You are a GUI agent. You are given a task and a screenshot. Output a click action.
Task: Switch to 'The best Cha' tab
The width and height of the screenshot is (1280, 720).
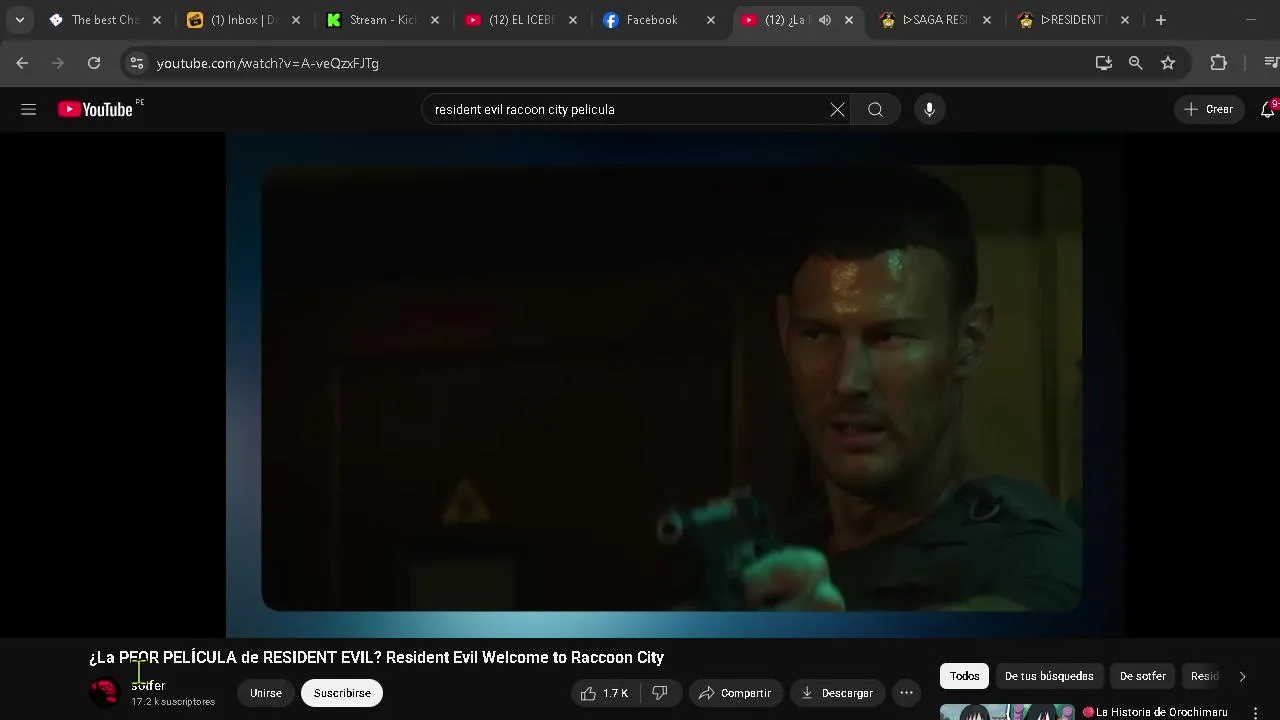coord(105,20)
